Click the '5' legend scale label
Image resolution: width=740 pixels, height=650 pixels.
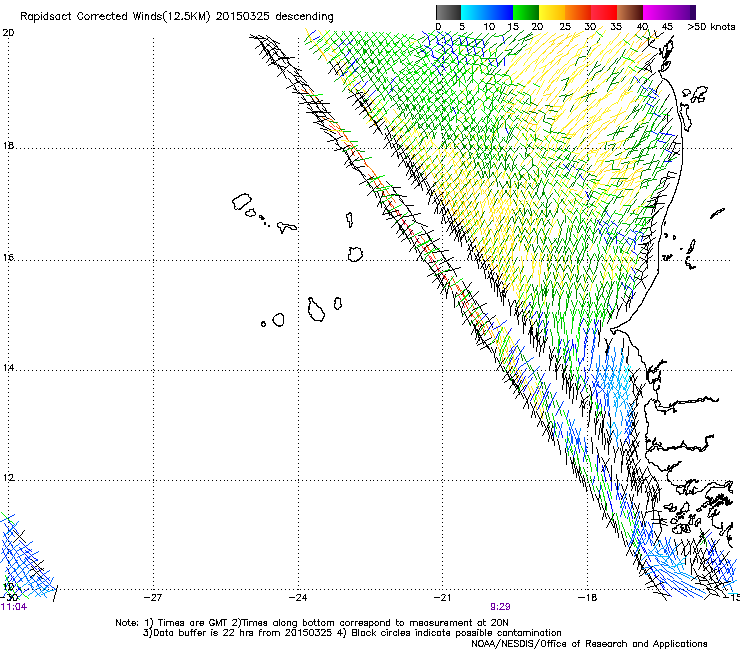(462, 27)
